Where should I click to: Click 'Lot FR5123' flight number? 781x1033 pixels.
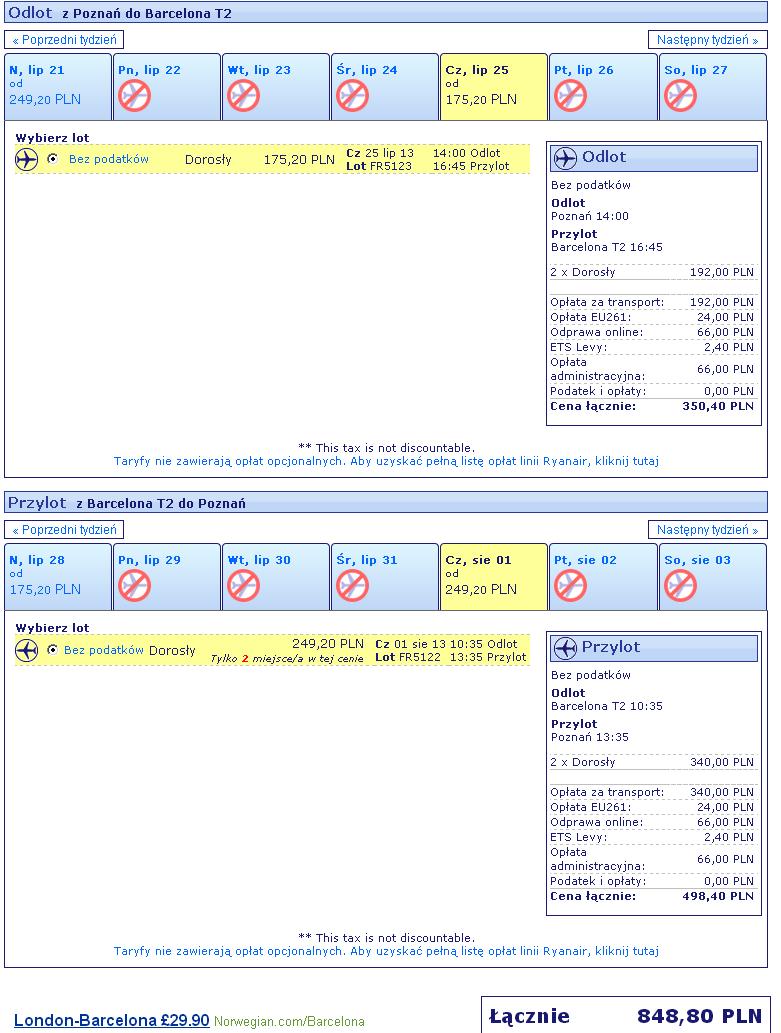379,166
